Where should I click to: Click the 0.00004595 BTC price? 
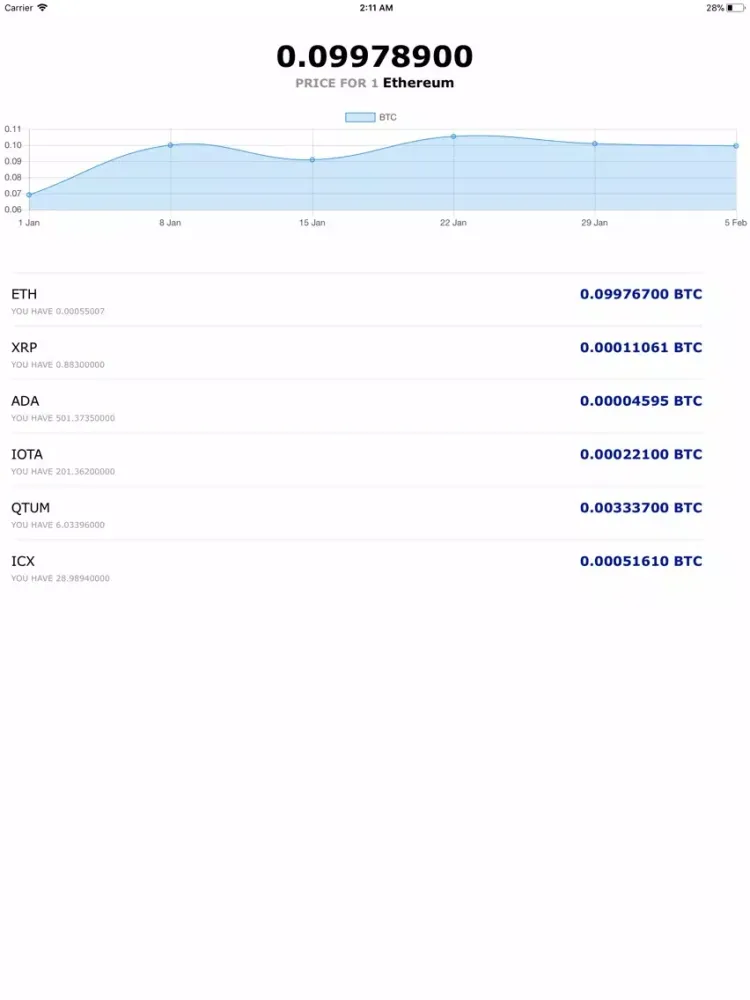pyautogui.click(x=641, y=401)
